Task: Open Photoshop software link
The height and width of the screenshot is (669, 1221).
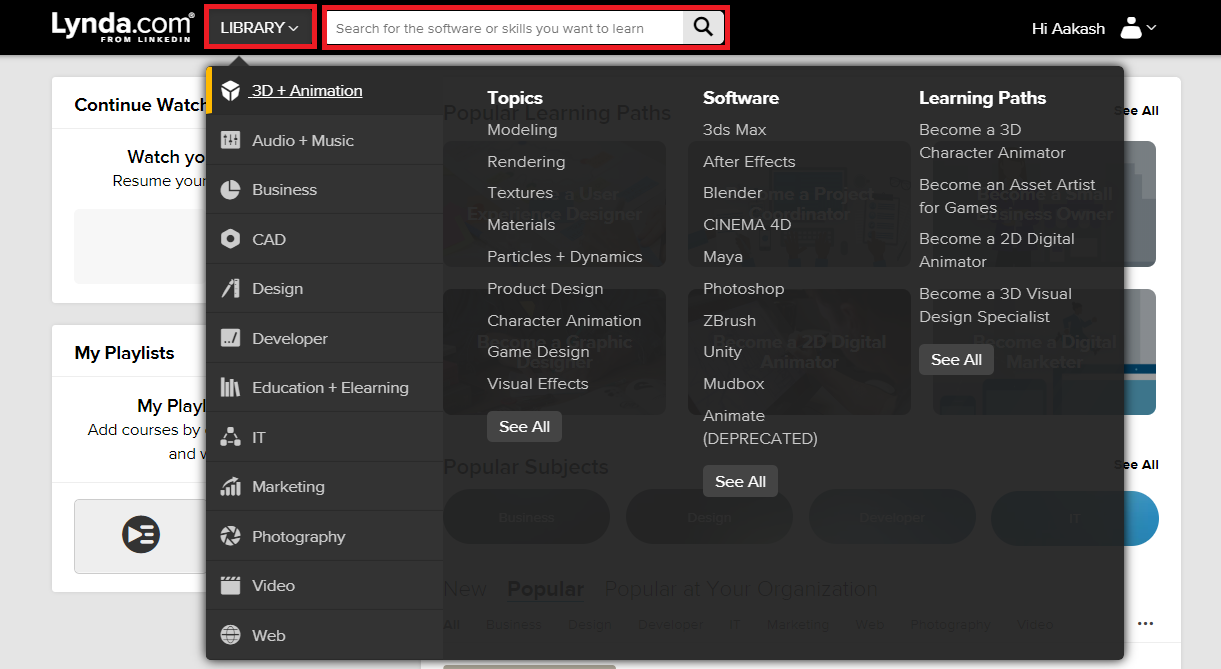Action: (744, 289)
